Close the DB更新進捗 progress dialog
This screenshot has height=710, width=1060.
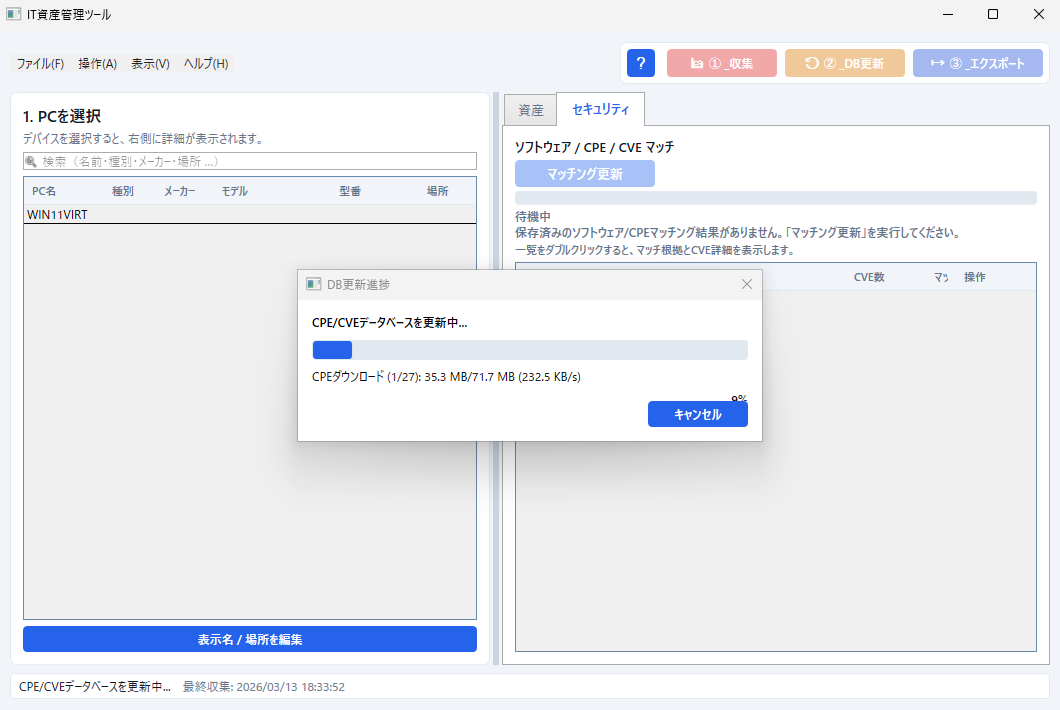746,283
